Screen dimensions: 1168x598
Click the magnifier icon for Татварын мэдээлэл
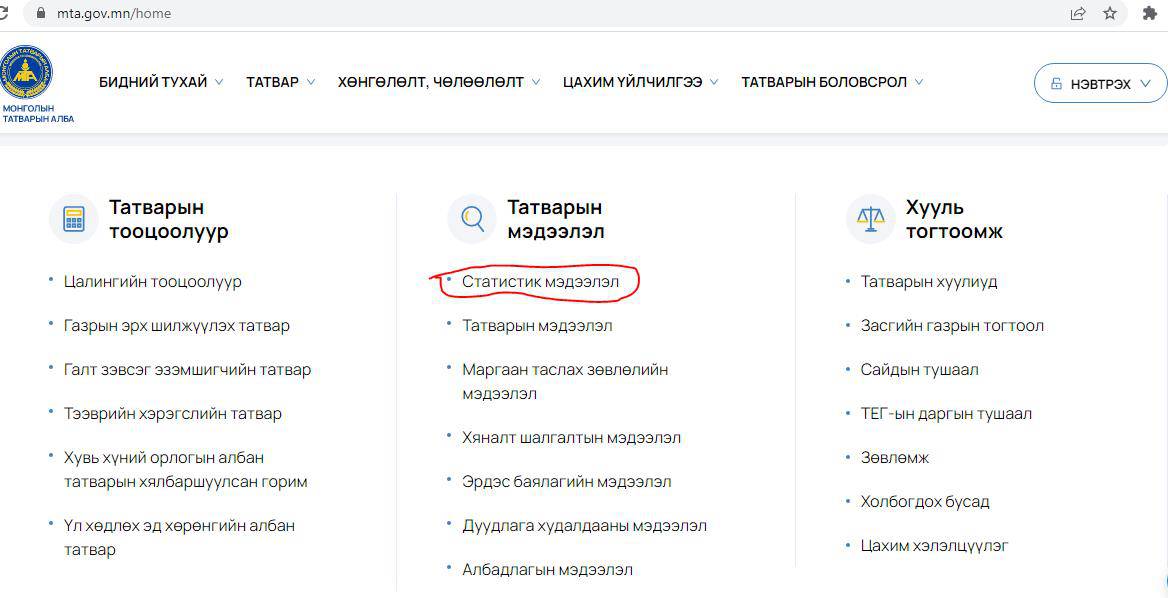click(472, 219)
